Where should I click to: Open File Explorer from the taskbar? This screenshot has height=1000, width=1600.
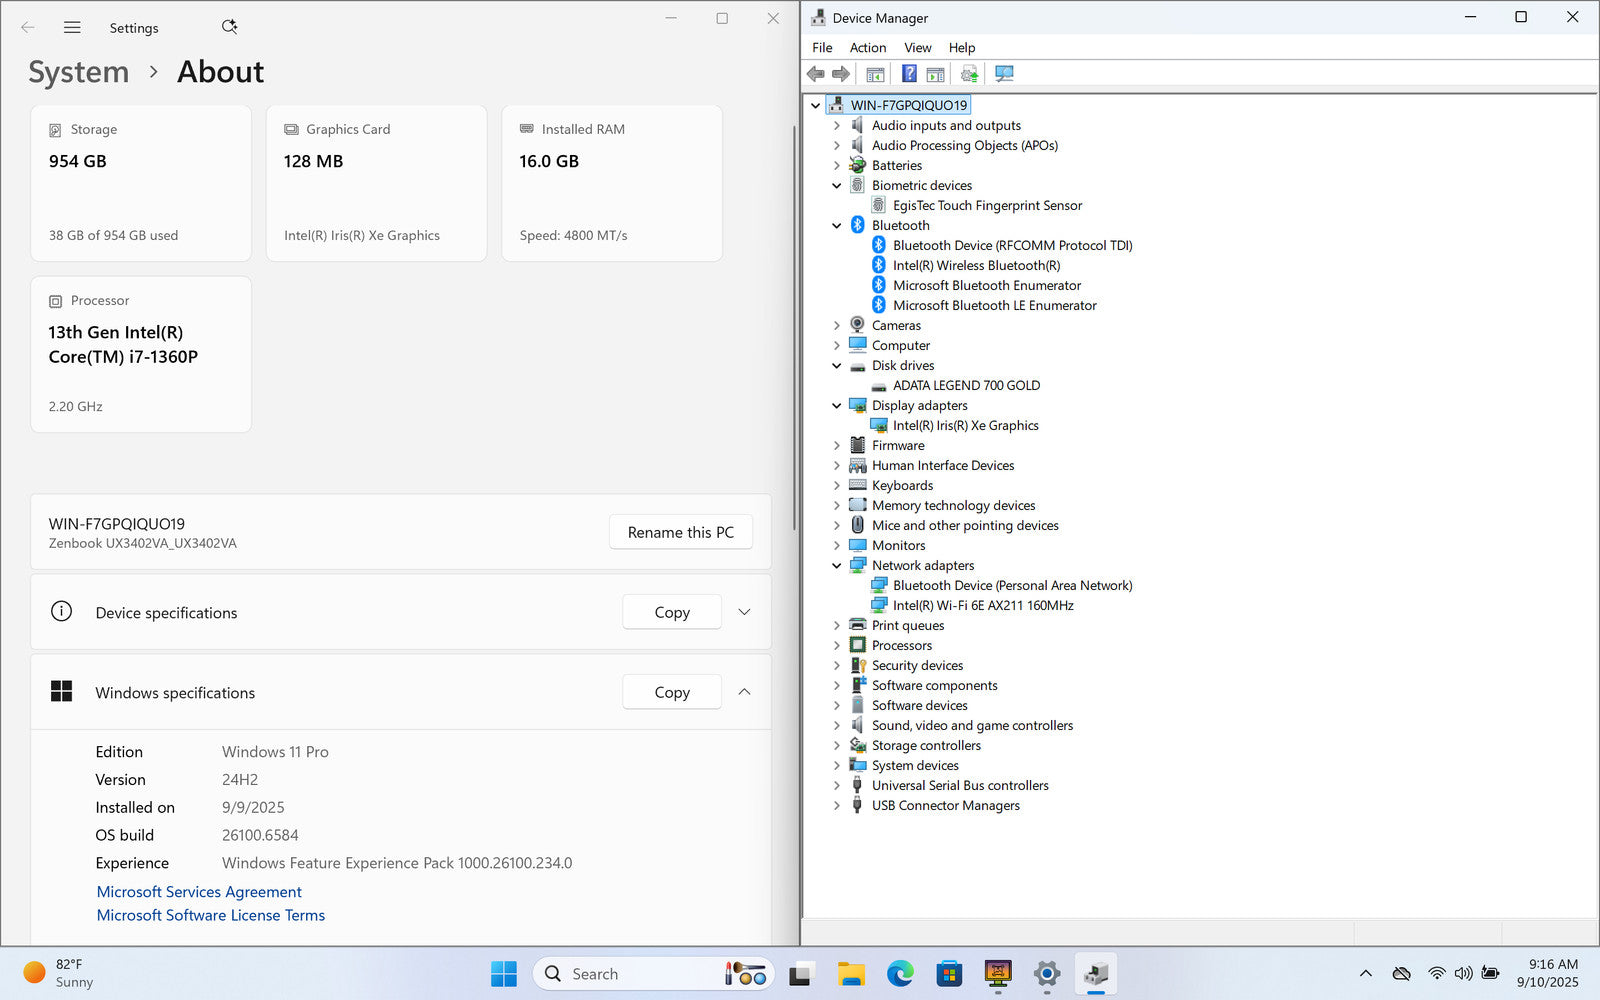point(851,973)
